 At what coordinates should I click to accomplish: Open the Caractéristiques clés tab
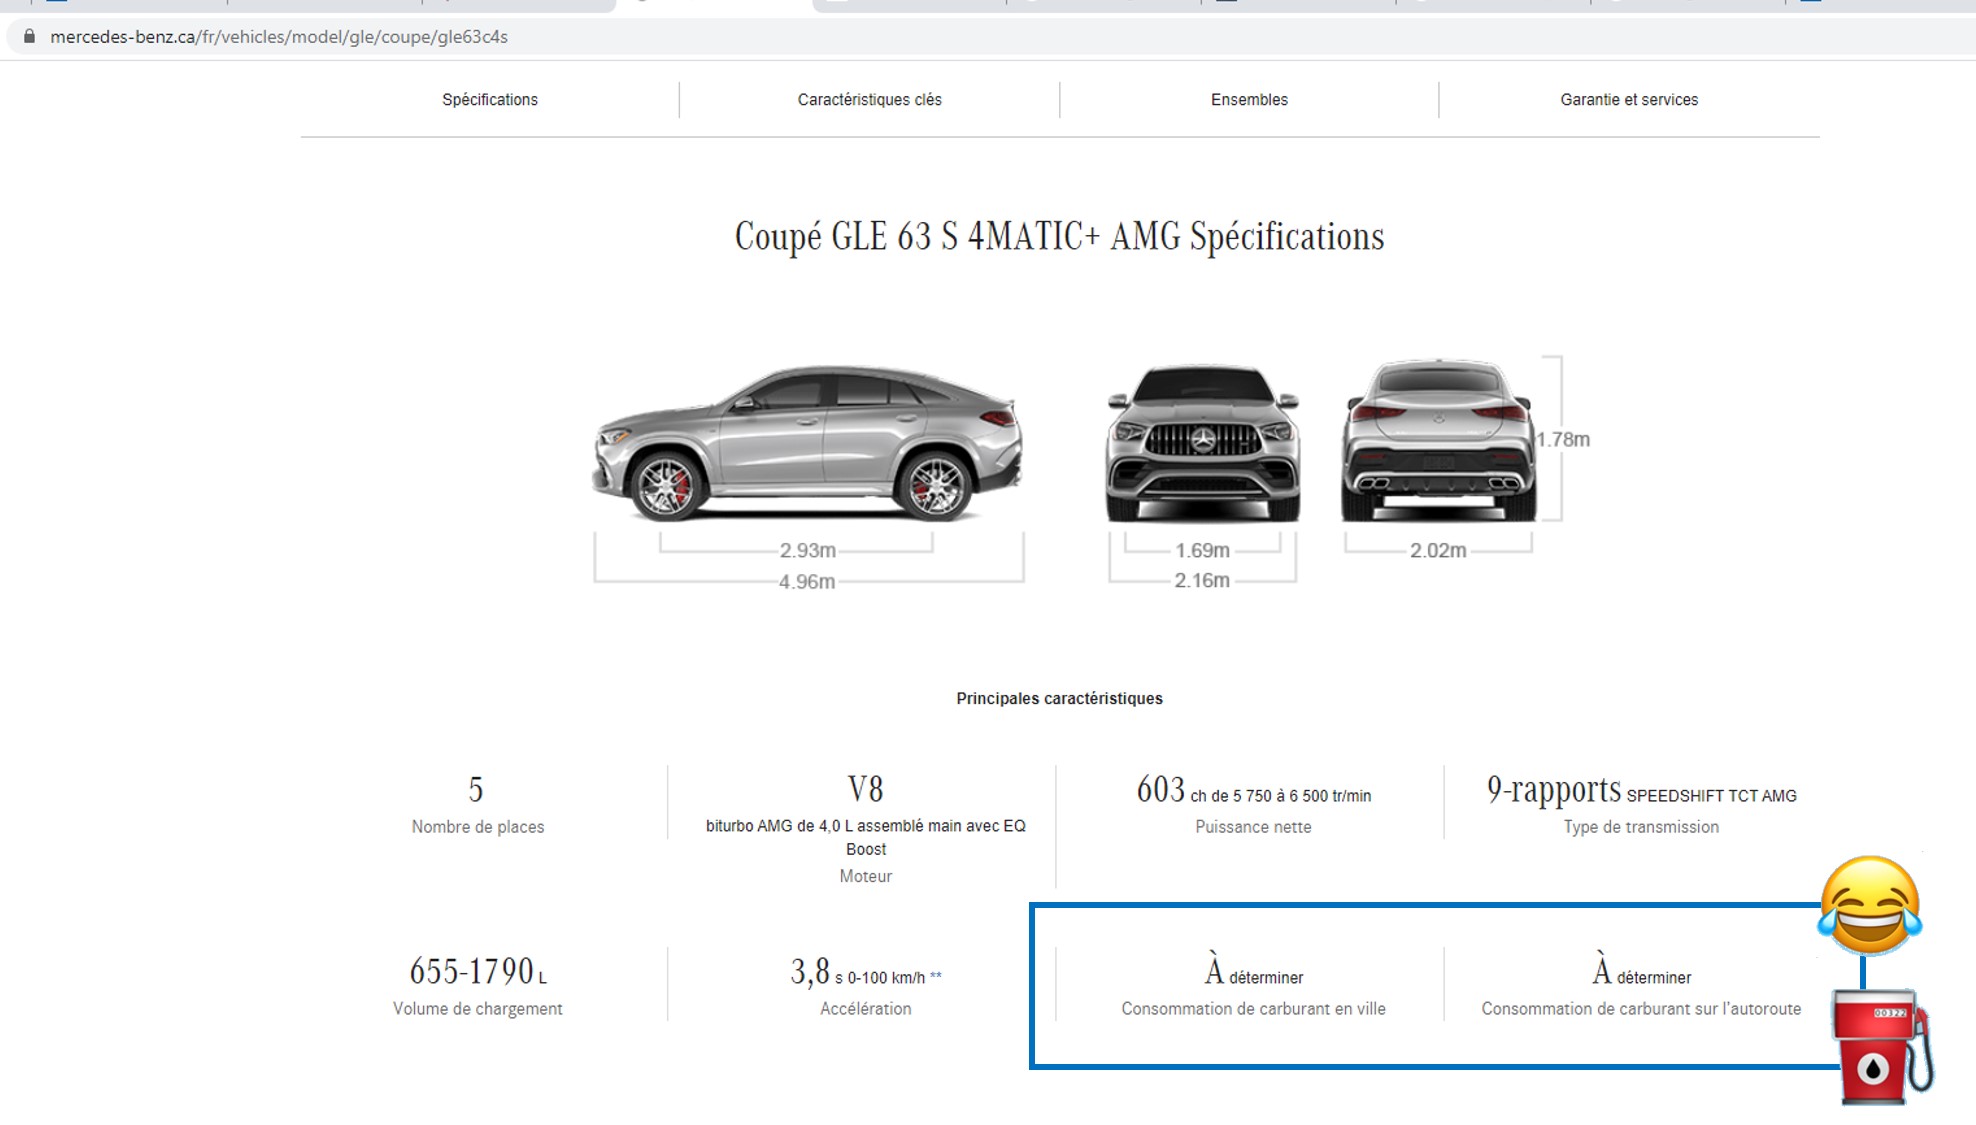(869, 100)
